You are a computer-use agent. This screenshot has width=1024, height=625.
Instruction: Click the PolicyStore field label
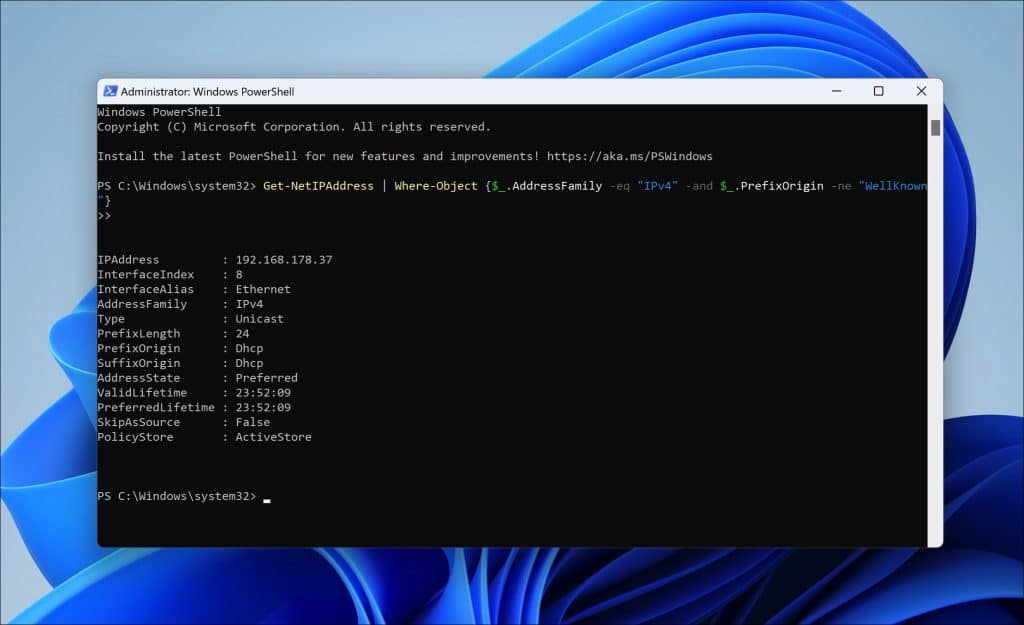135,438
